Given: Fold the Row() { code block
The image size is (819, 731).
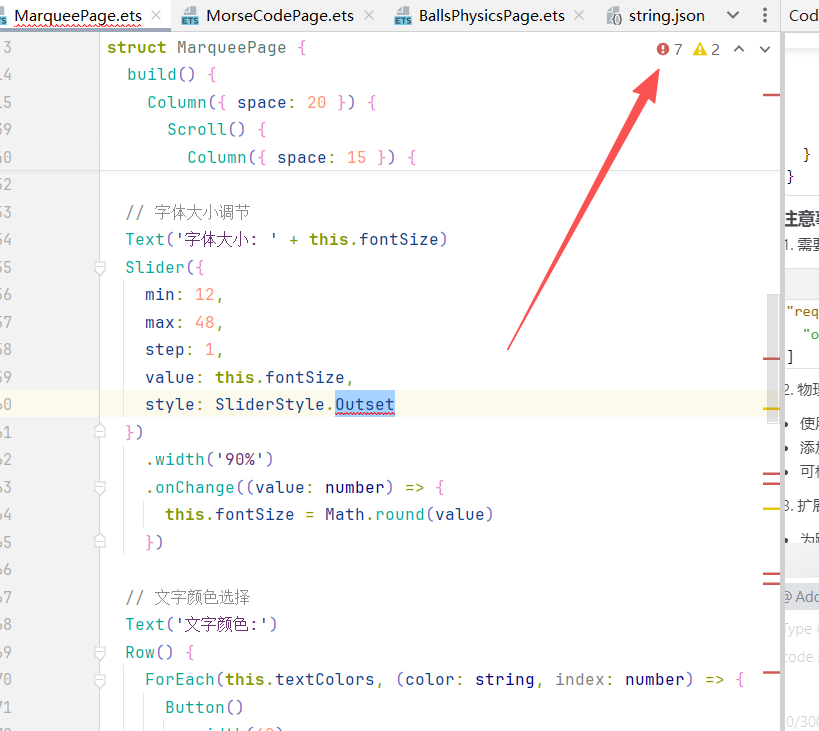Looking at the screenshot, I should [100, 652].
